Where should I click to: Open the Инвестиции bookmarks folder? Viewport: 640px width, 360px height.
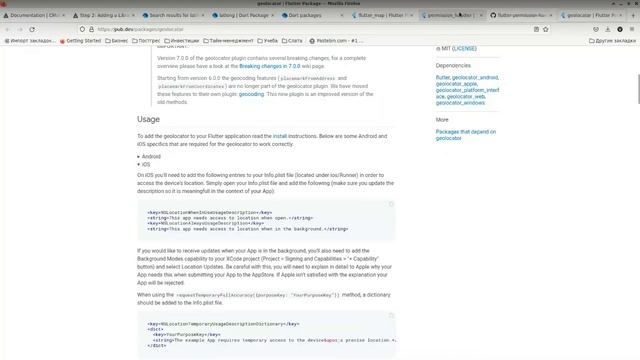pos(182,41)
